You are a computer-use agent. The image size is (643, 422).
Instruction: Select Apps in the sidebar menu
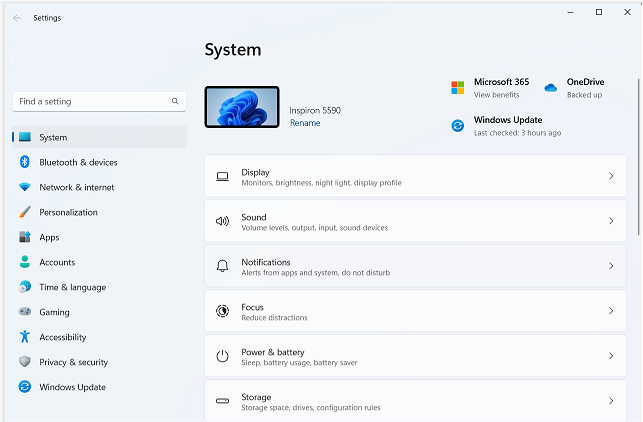49,237
